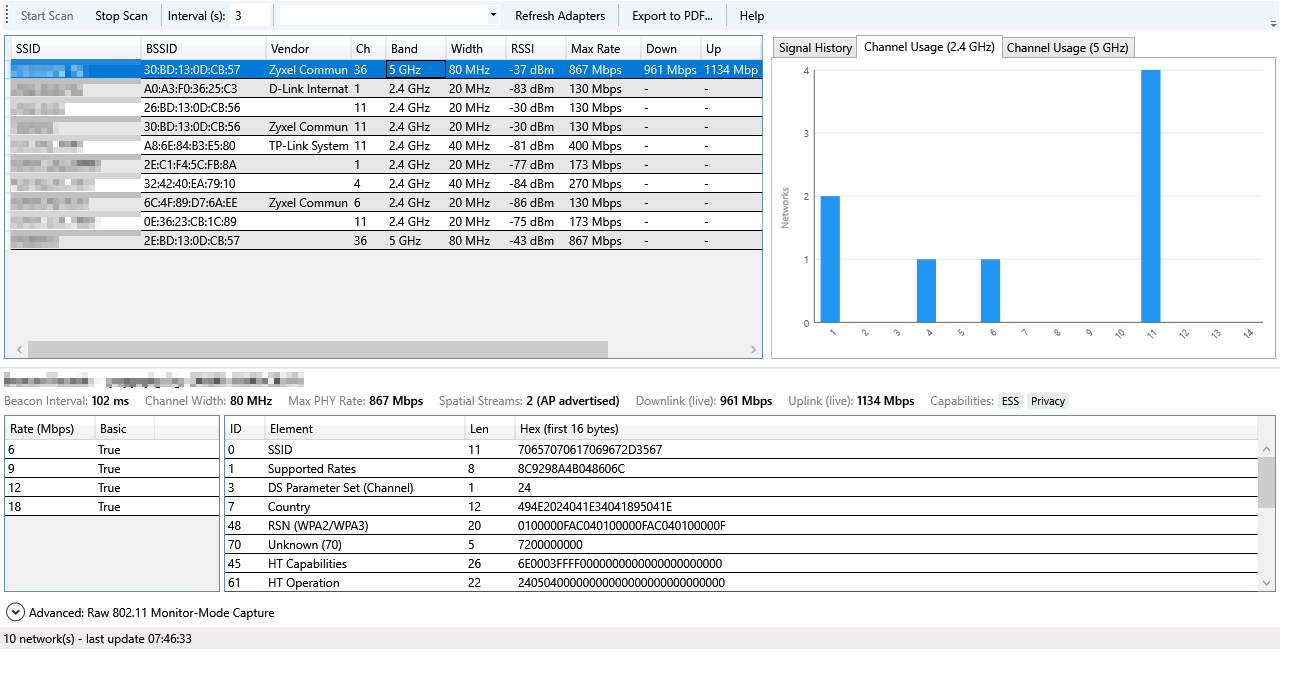Click the TP-Link System vendor cell
This screenshot has width=1294, height=686.
click(x=308, y=146)
